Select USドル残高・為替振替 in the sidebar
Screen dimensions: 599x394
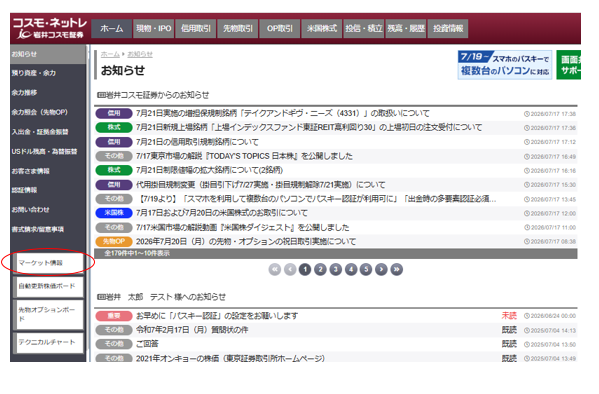click(x=48, y=151)
